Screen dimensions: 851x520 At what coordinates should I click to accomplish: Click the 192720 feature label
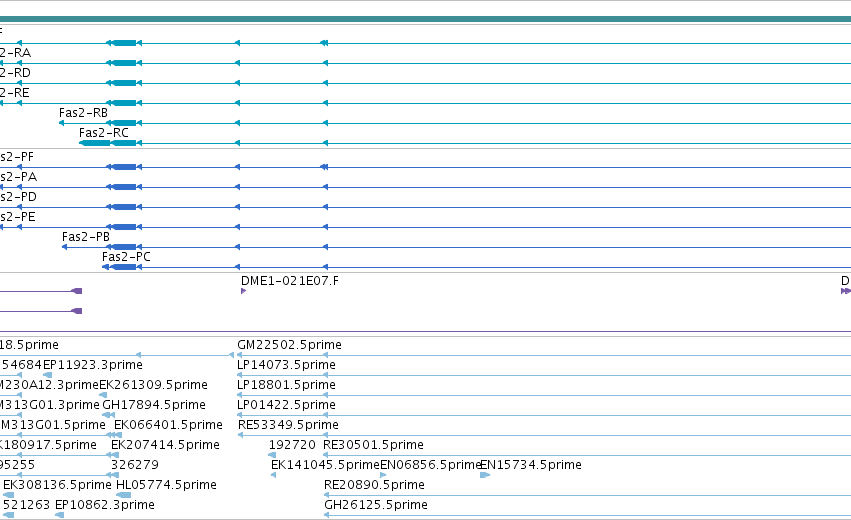292,445
